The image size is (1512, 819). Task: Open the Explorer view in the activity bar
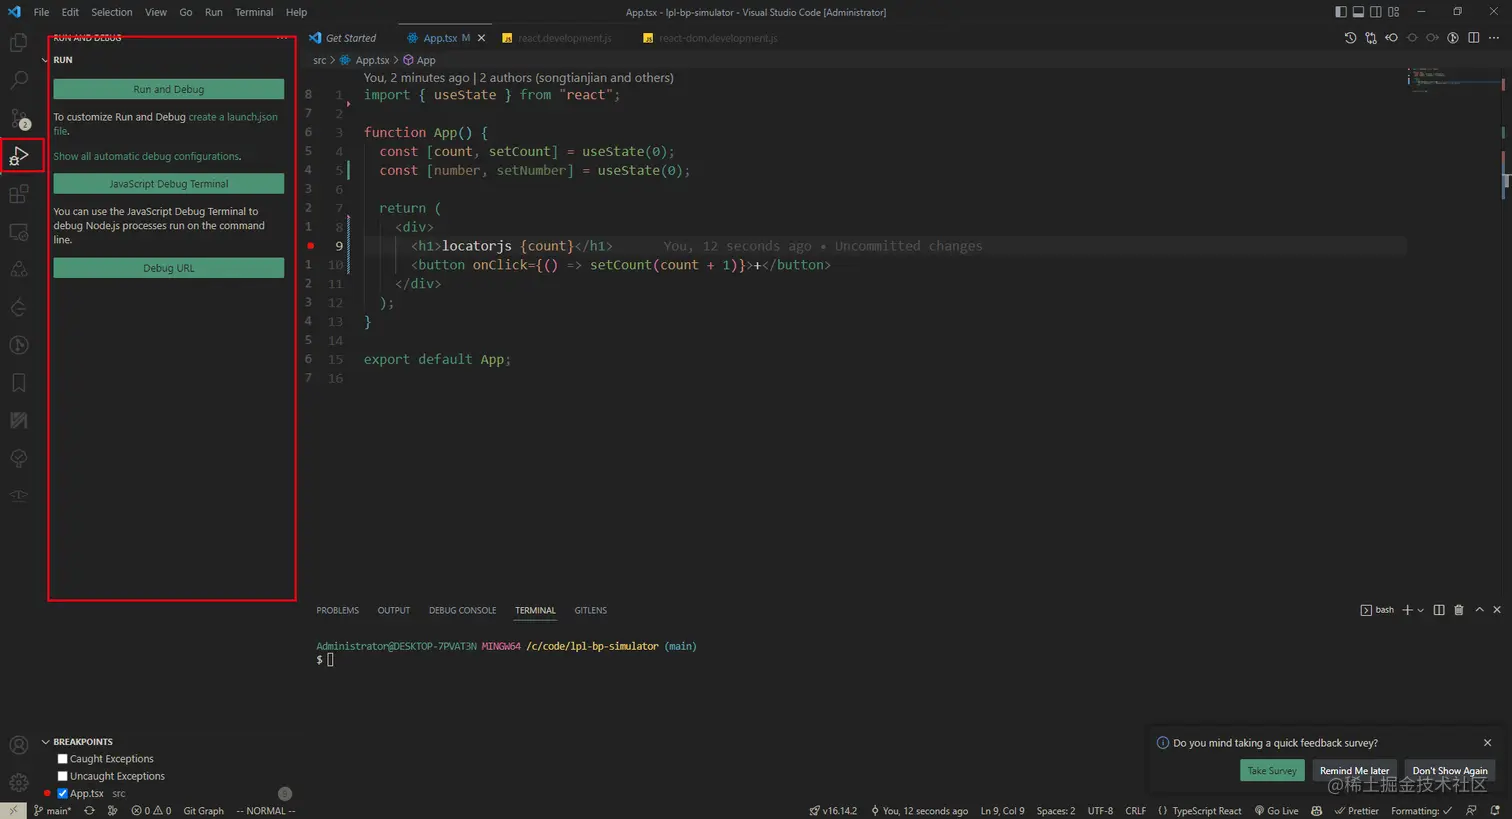(18, 42)
